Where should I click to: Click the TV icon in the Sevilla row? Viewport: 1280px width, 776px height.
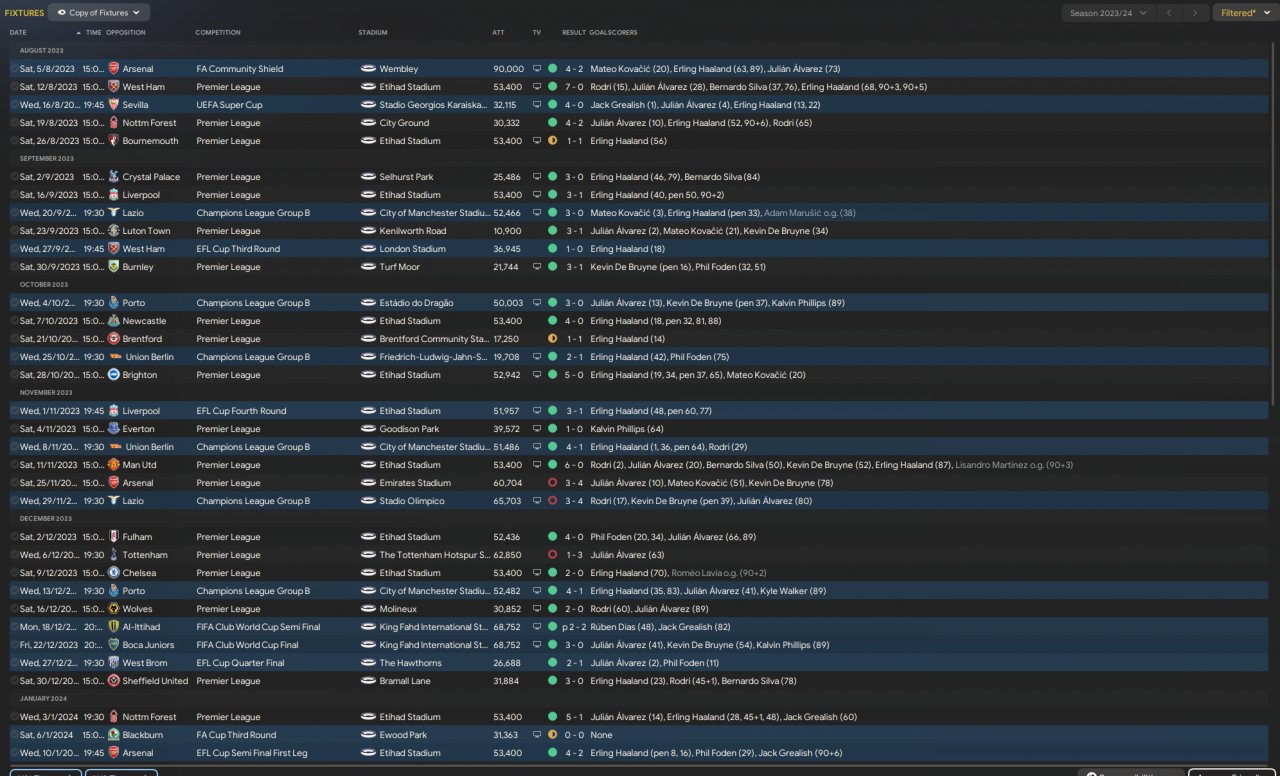[537, 105]
